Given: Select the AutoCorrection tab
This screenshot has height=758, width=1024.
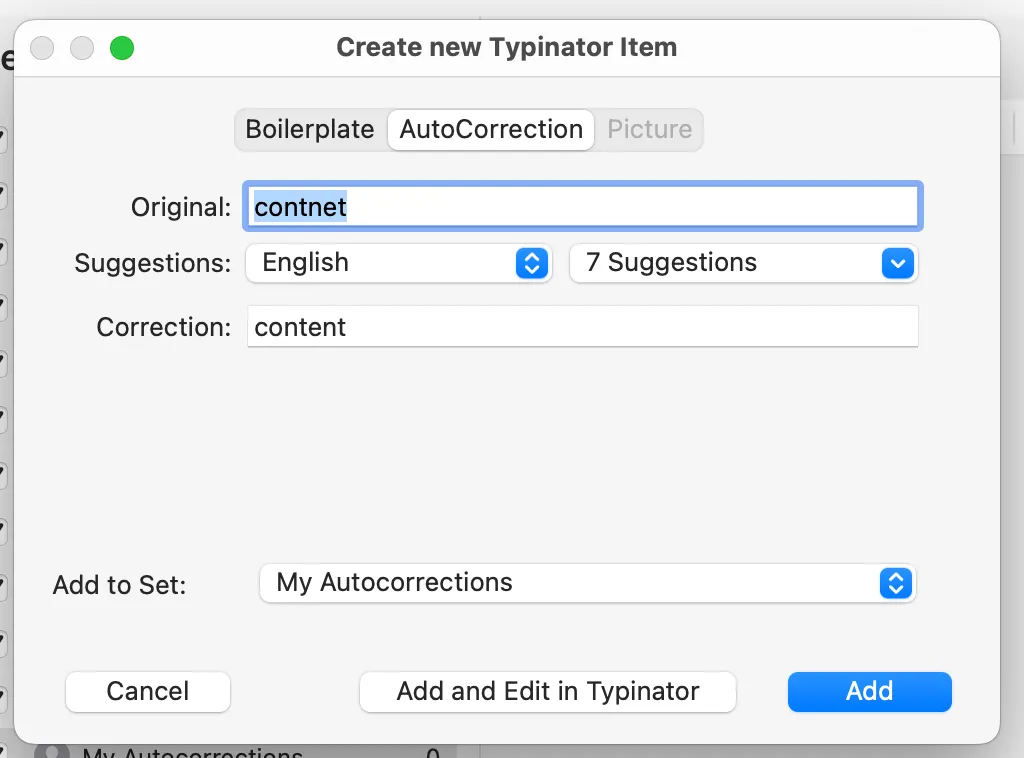Looking at the screenshot, I should (490, 129).
